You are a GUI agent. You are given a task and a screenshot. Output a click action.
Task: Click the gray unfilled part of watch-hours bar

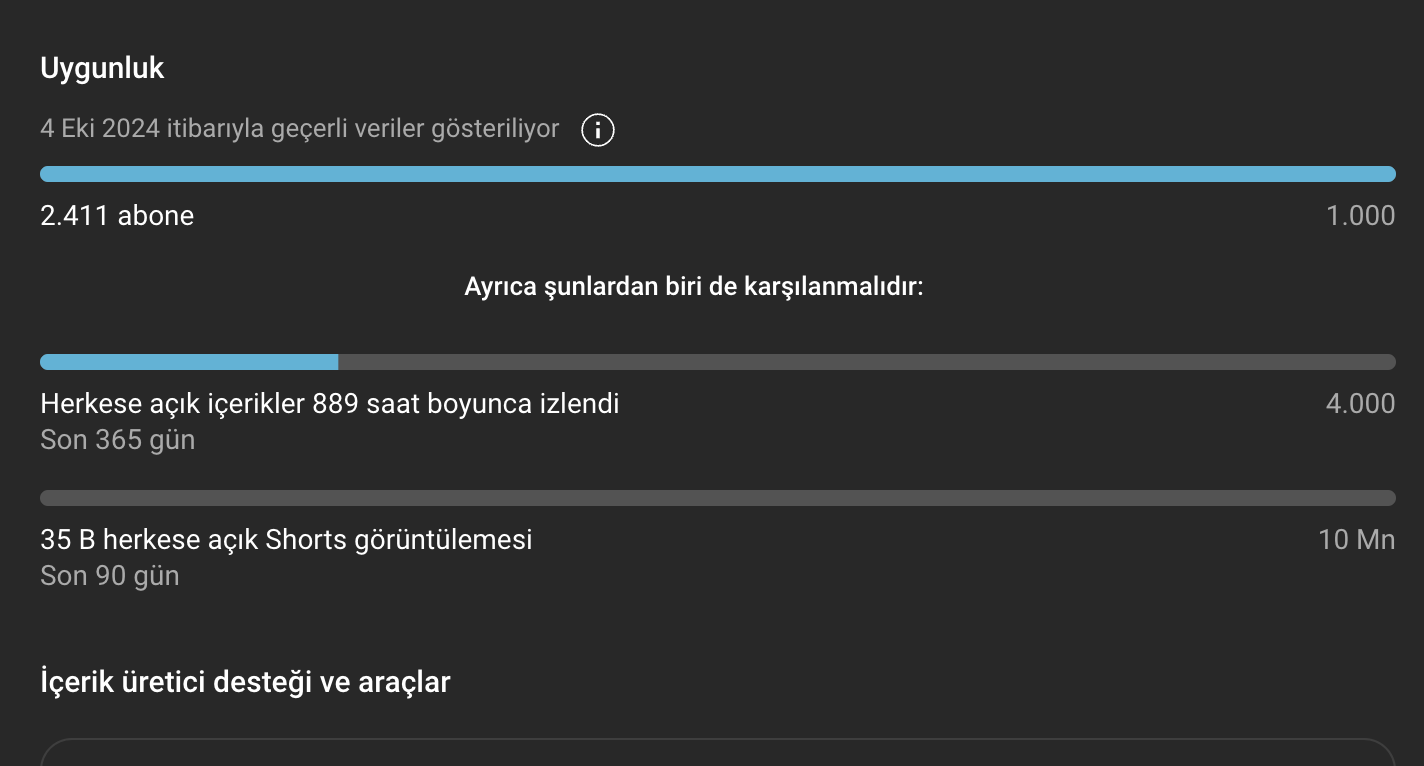pos(866,362)
